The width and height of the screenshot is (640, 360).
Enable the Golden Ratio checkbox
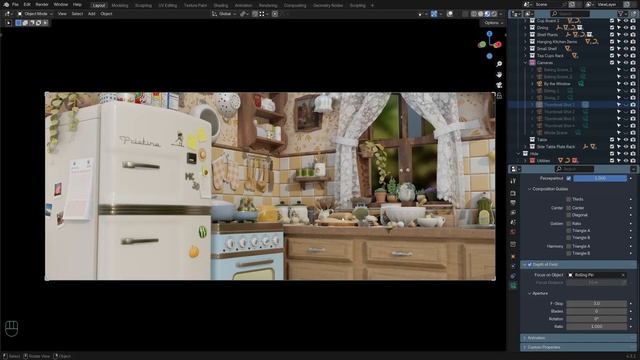pyautogui.click(x=569, y=224)
